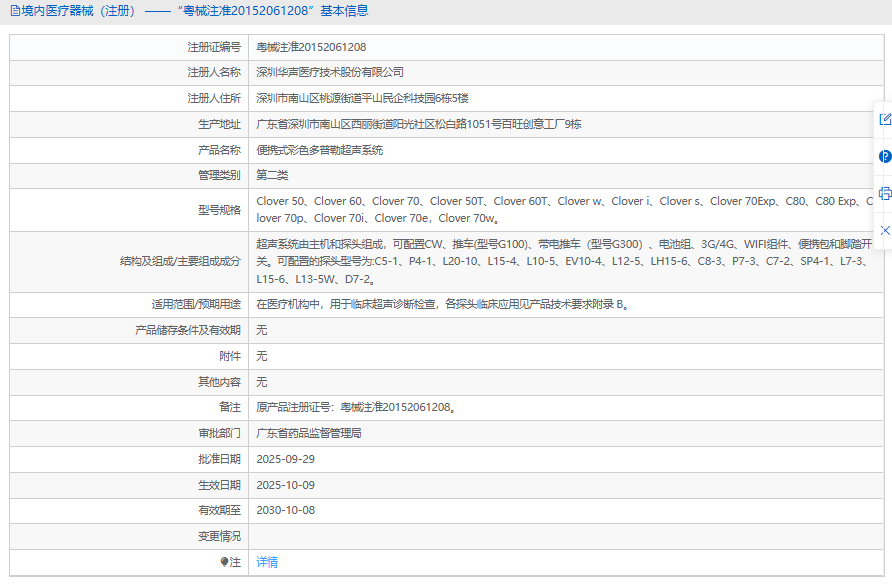Click the printer icon in the side toolbar
Screen dimensions: 892x584
885,193
